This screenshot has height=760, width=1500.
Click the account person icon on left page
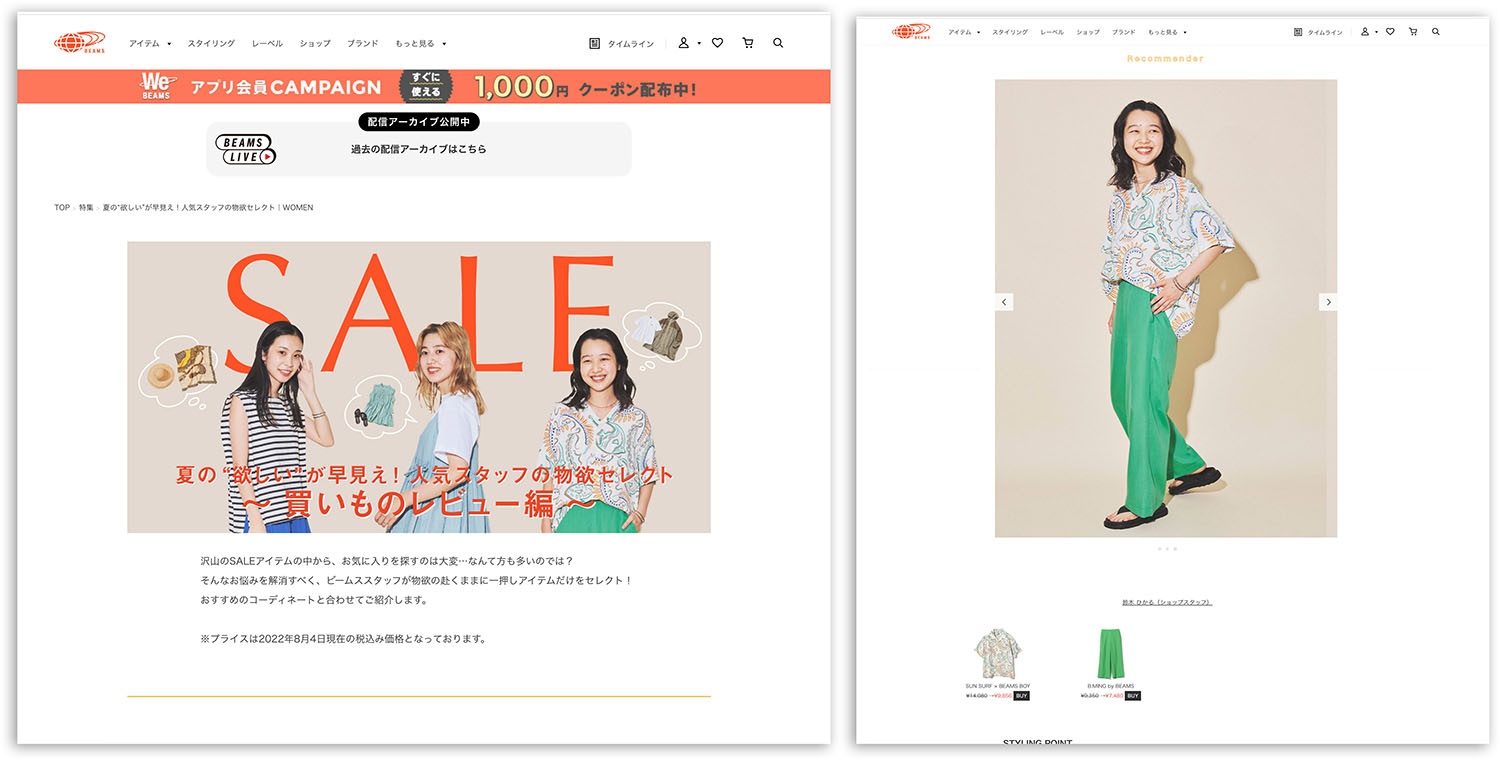(x=684, y=43)
